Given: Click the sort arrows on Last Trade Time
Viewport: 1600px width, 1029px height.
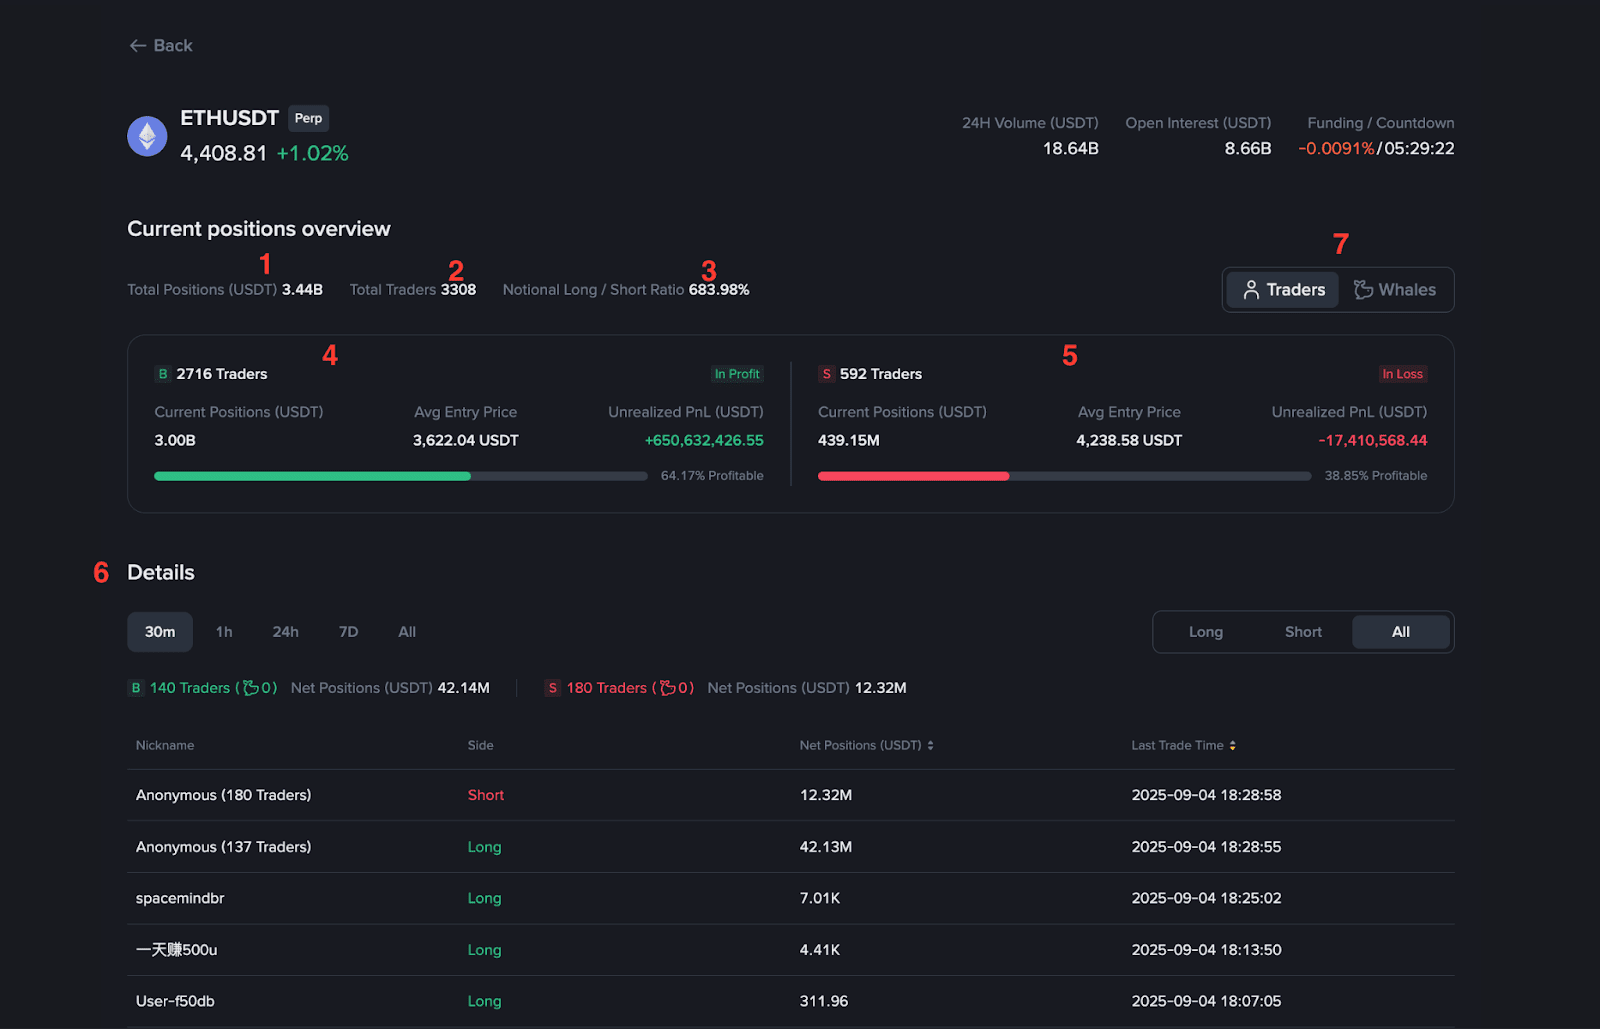Looking at the screenshot, I should (x=1233, y=746).
